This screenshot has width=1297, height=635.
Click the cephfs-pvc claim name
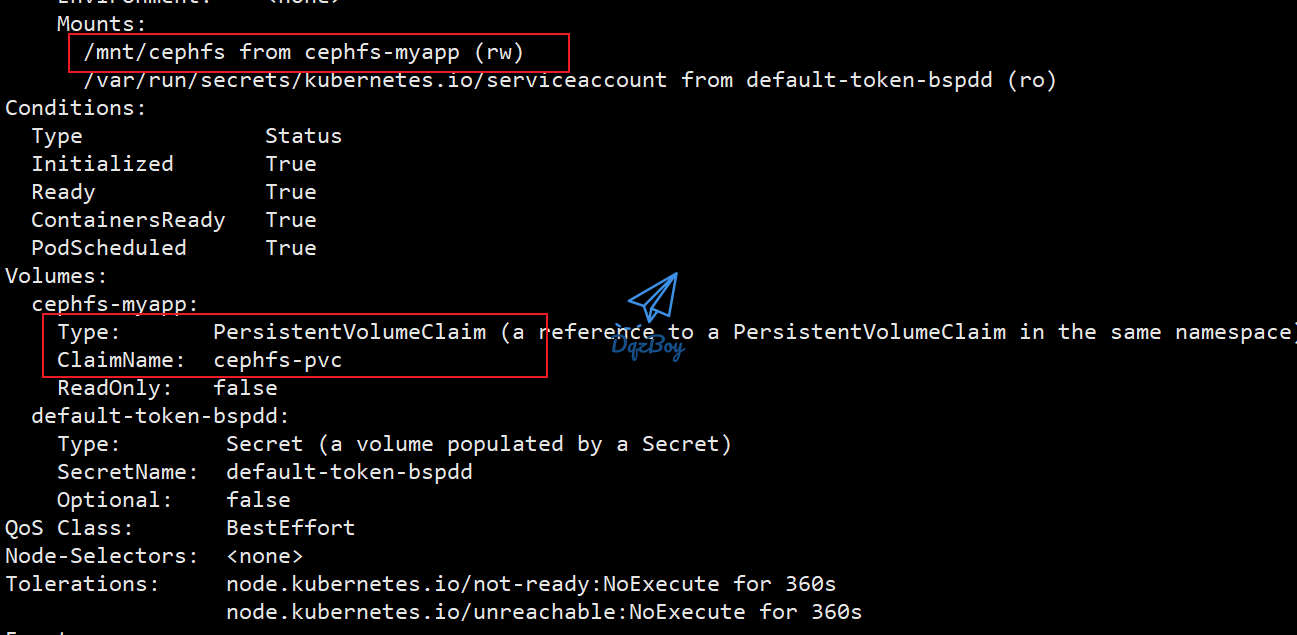click(278, 360)
